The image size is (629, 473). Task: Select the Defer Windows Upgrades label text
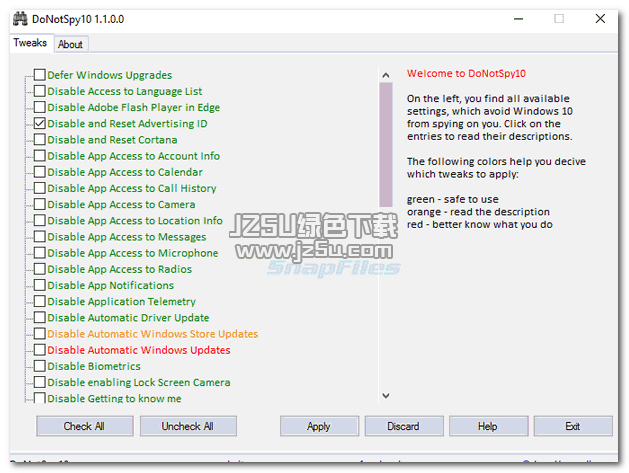(110, 75)
